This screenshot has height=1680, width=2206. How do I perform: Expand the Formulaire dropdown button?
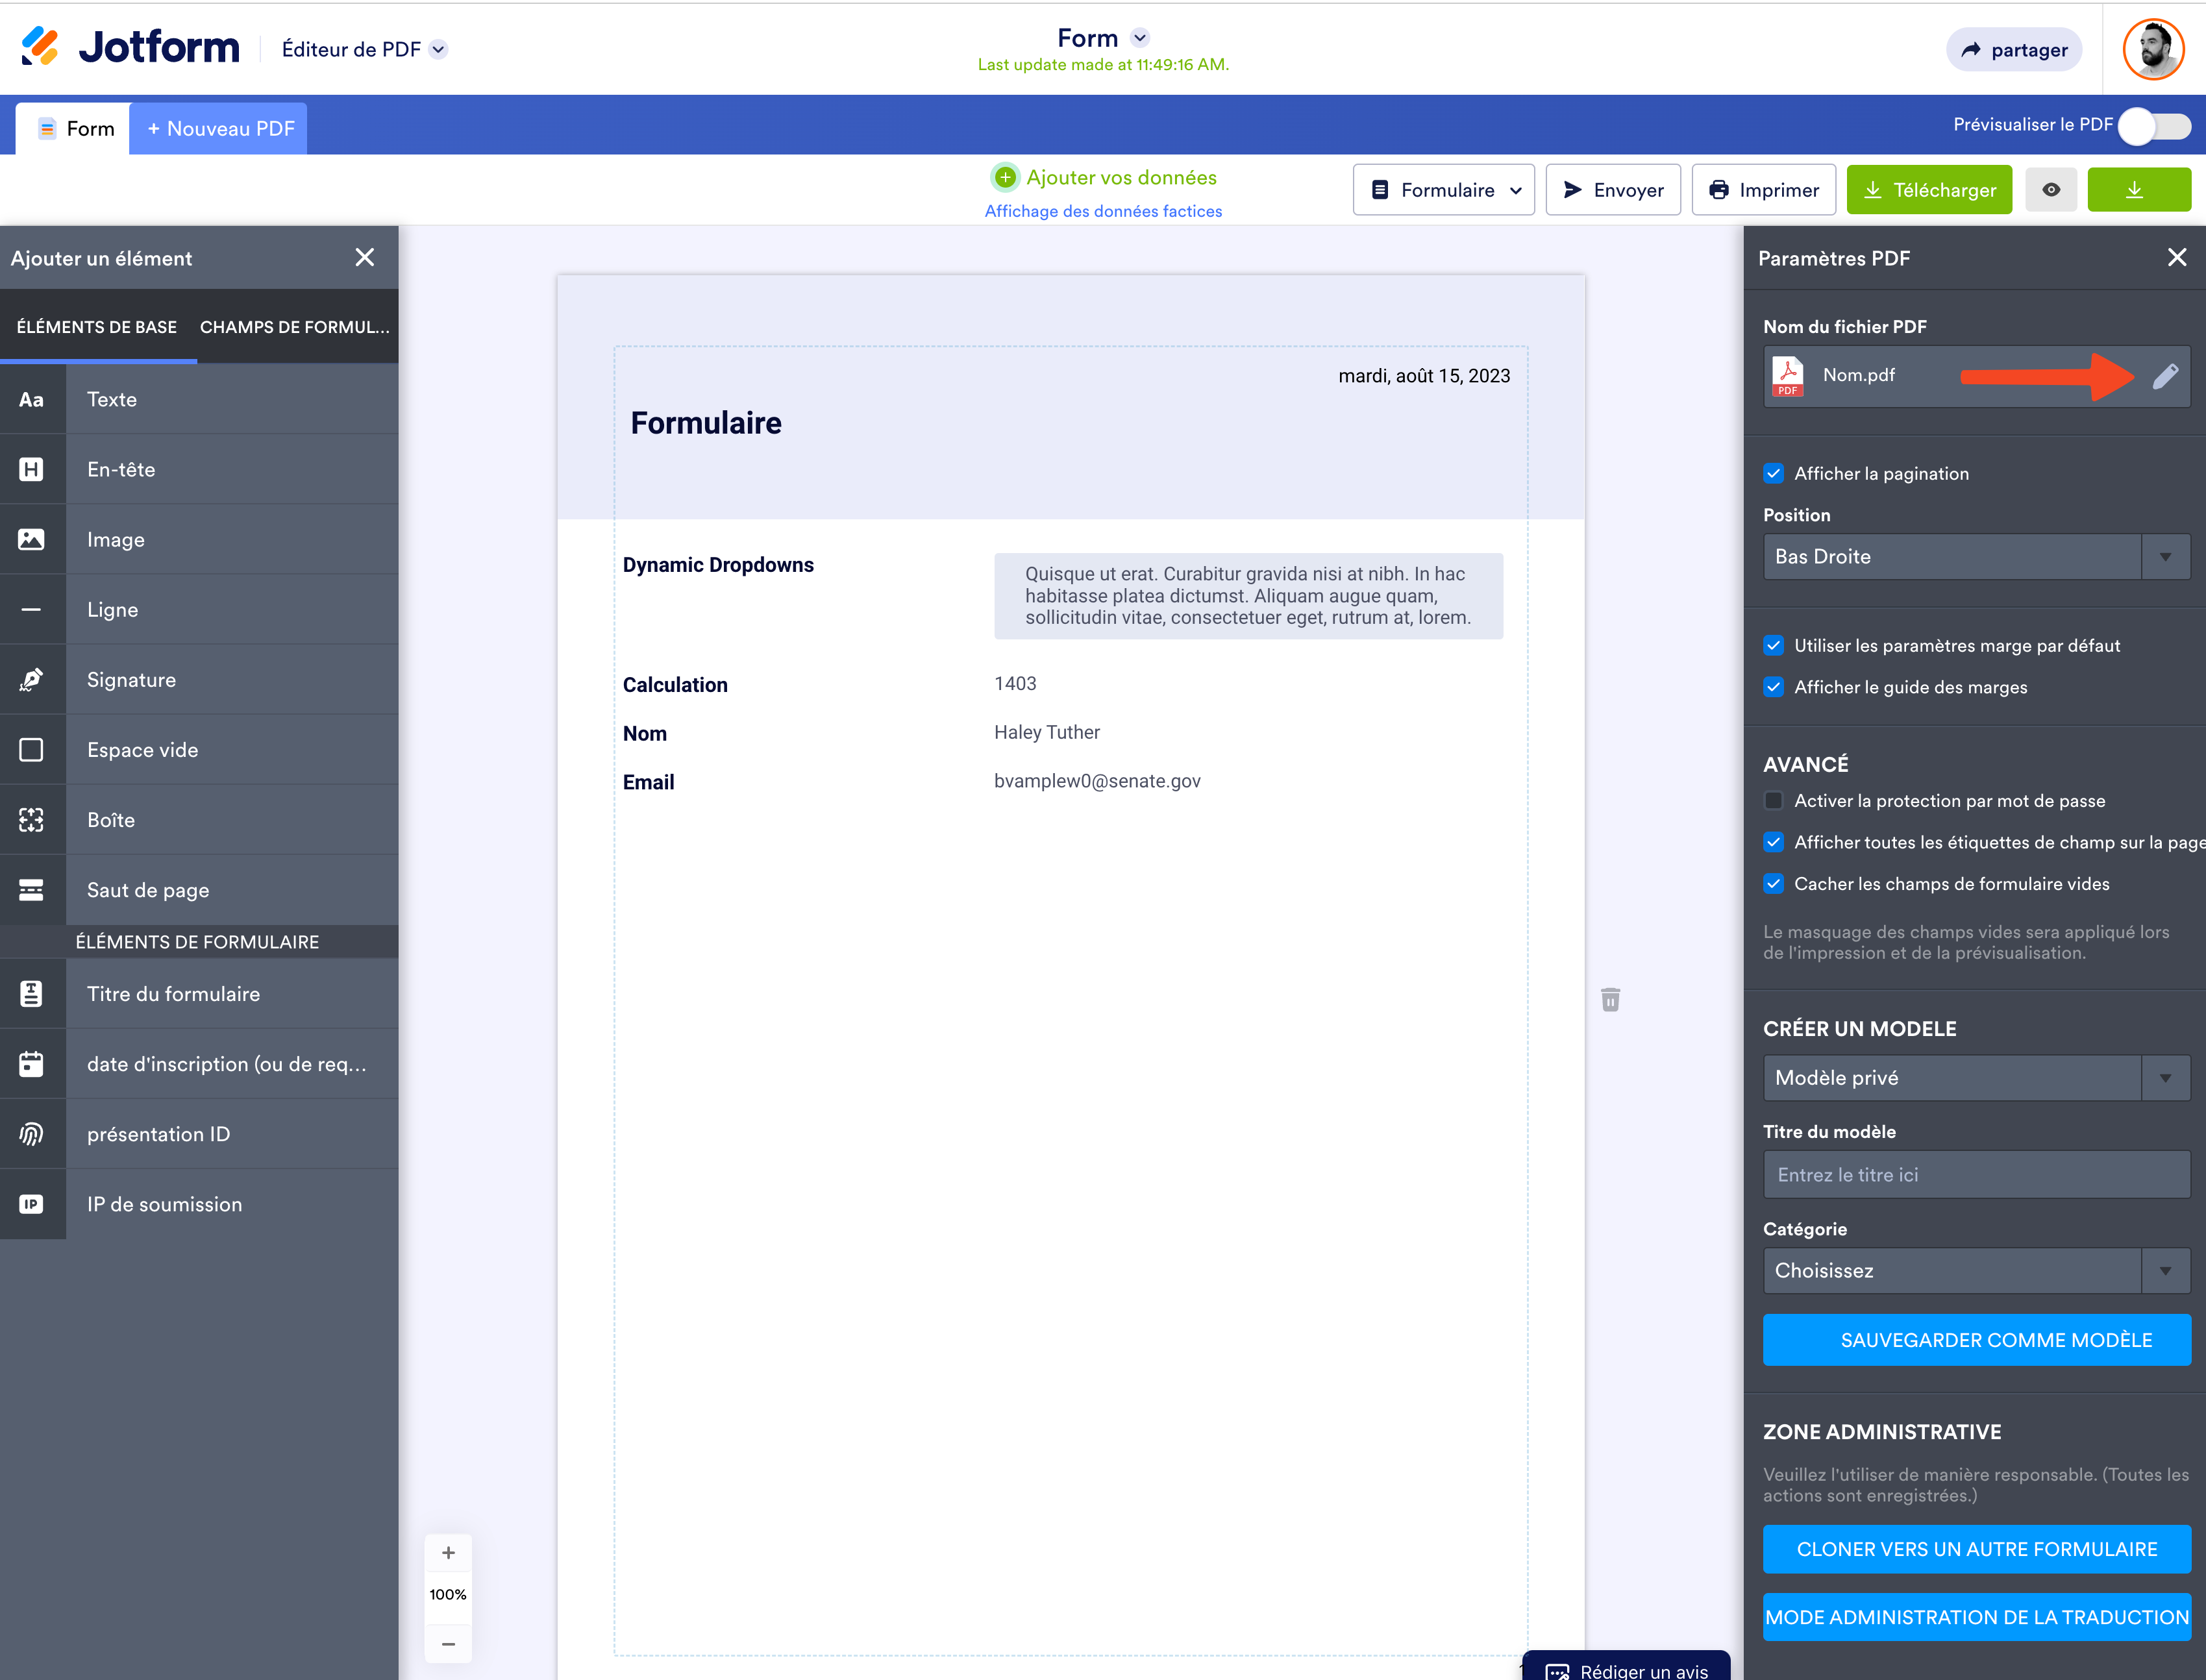1443,190
